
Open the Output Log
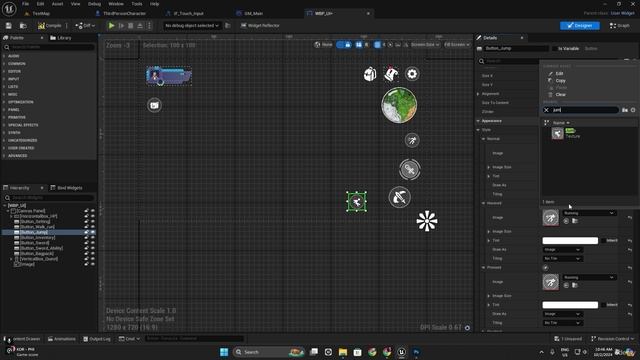pos(97,339)
